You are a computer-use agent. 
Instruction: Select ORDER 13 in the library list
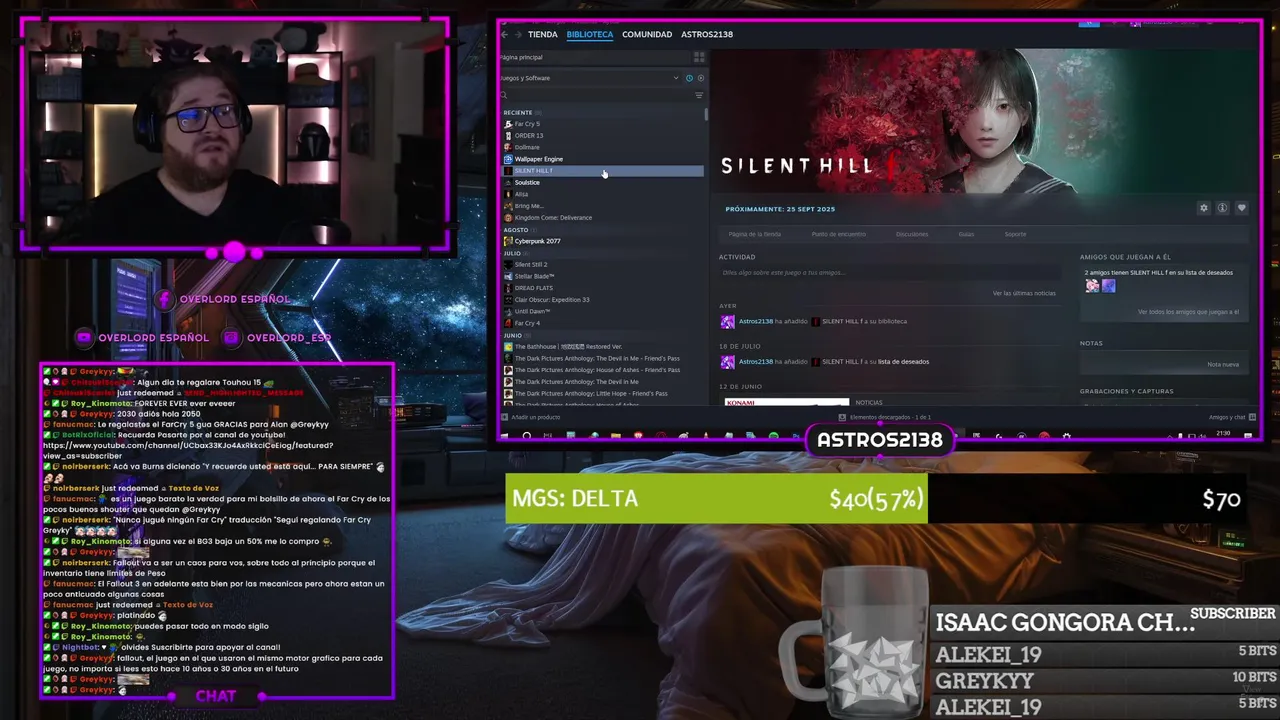tap(603, 135)
